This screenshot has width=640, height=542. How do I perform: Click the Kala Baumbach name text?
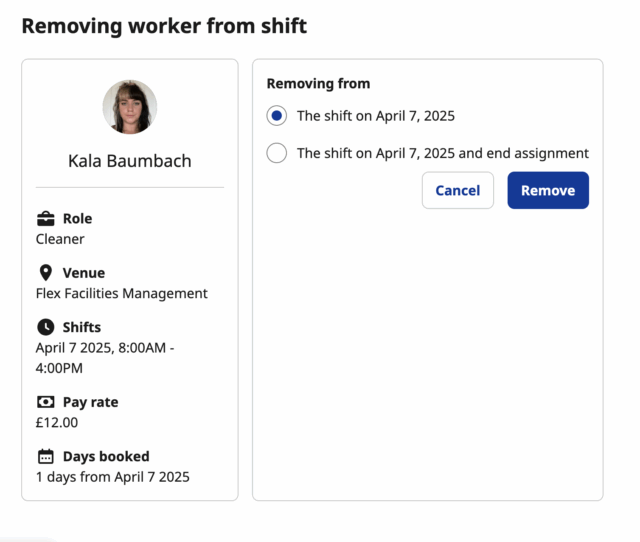(x=130, y=161)
